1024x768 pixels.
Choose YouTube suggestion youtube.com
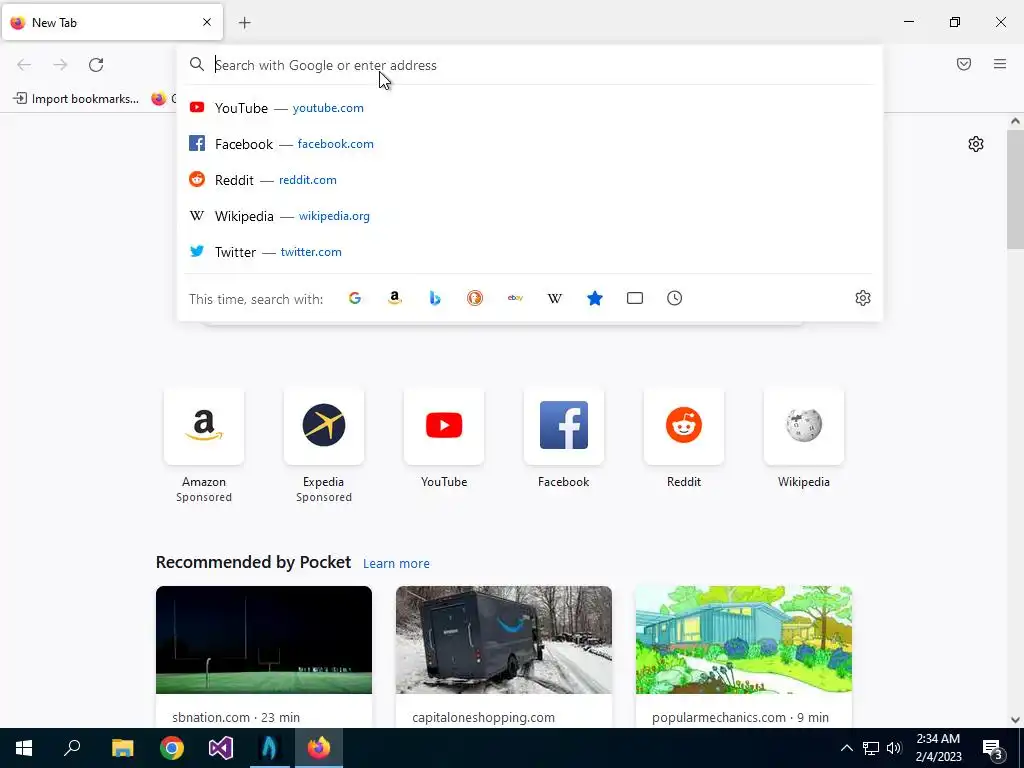(529, 108)
